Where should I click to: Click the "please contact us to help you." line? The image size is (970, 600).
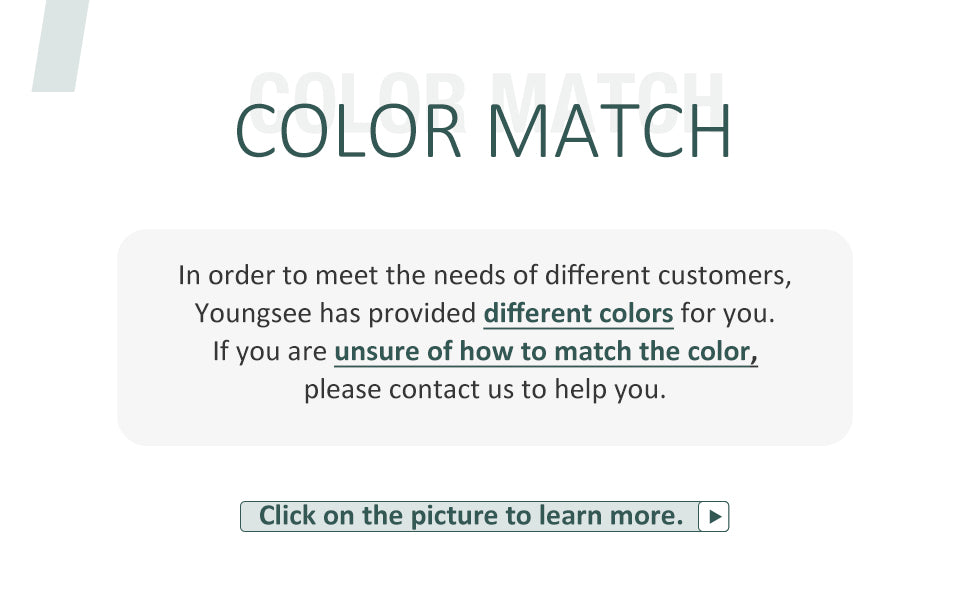tap(485, 390)
